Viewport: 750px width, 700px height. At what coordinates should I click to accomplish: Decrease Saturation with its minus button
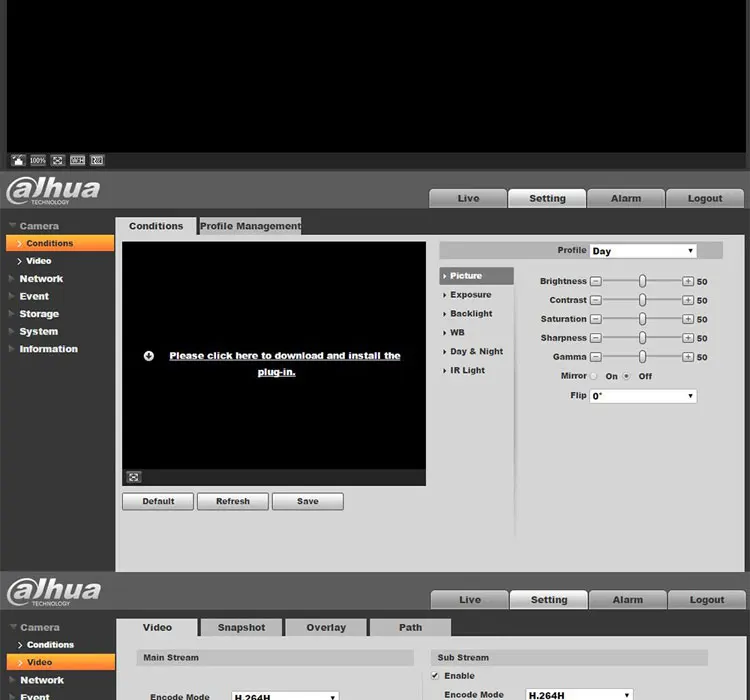(x=596, y=319)
